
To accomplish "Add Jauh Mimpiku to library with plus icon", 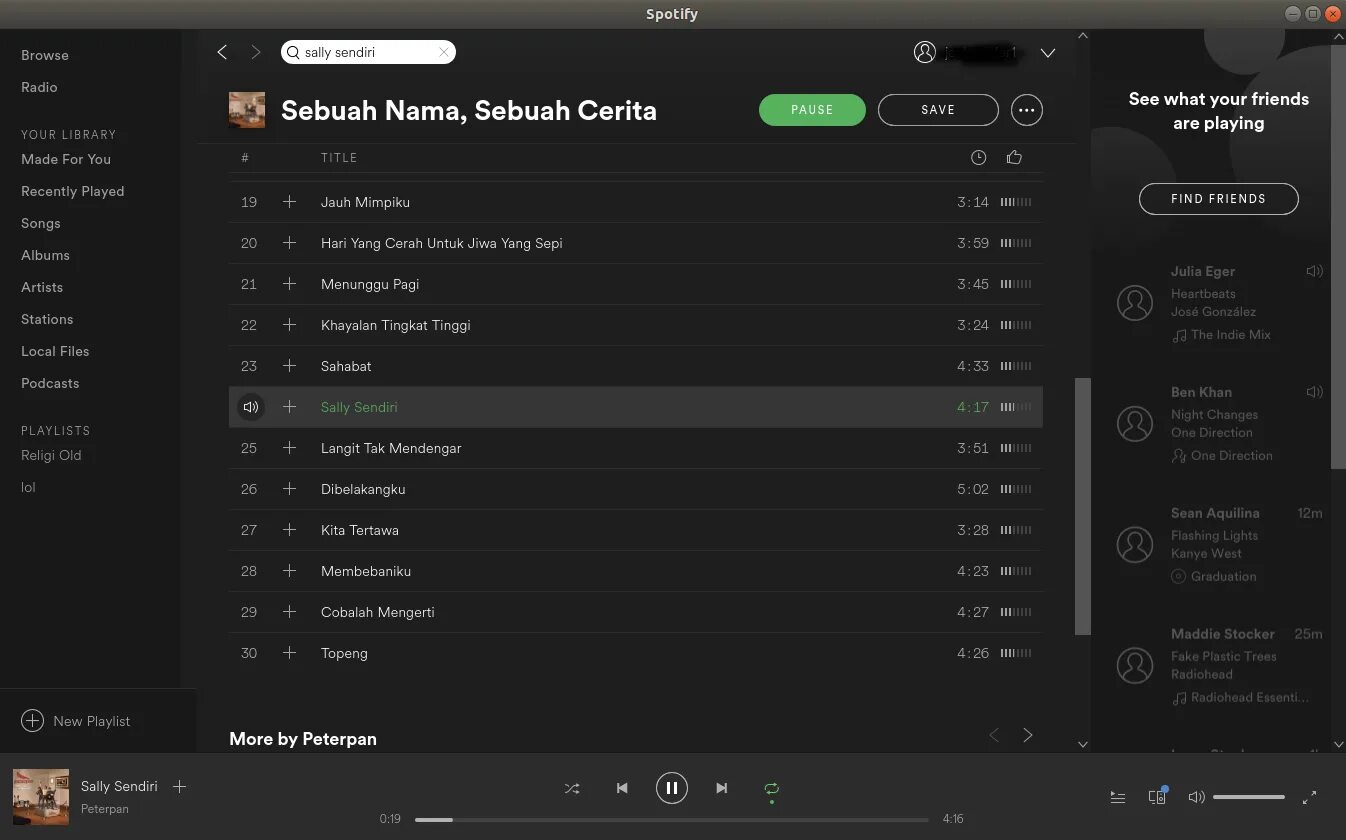I will [289, 202].
